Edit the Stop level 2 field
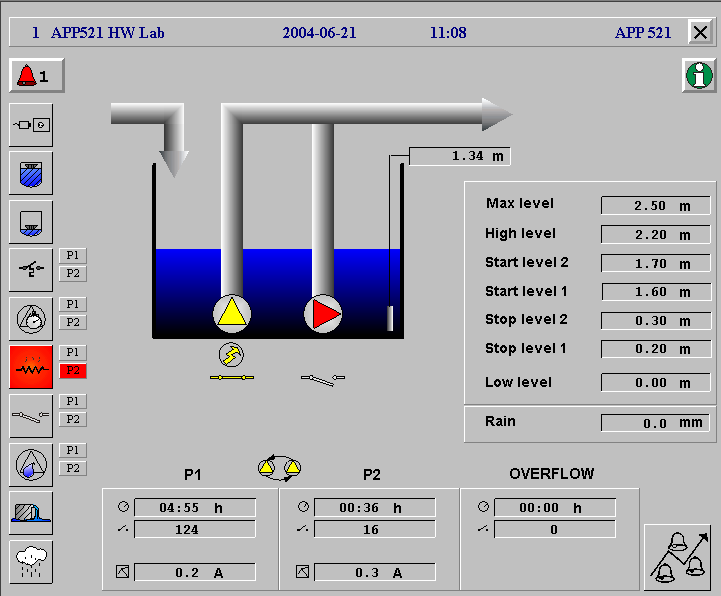 (x=656, y=321)
